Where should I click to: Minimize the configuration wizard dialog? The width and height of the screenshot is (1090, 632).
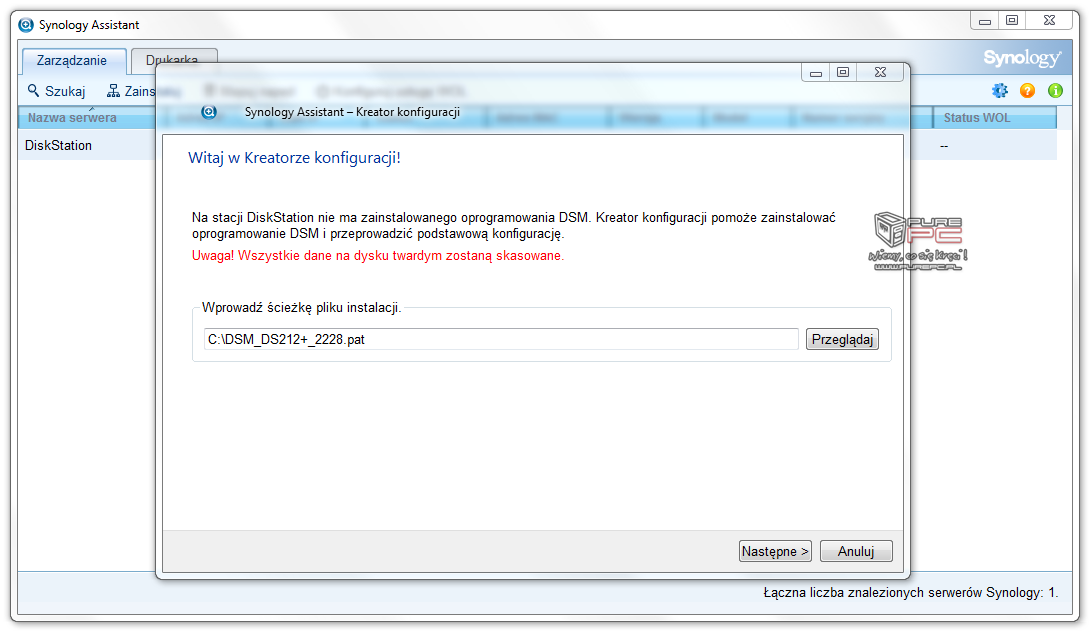click(815, 72)
